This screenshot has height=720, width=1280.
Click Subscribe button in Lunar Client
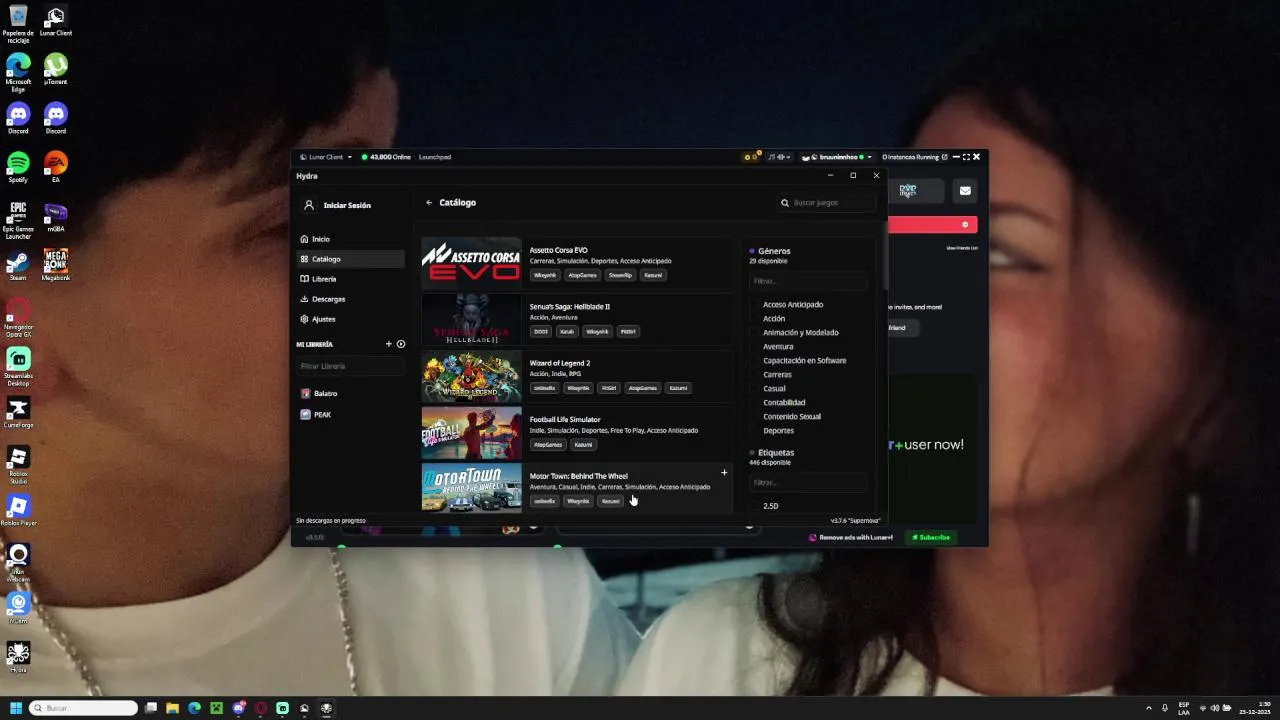pyautogui.click(x=931, y=537)
